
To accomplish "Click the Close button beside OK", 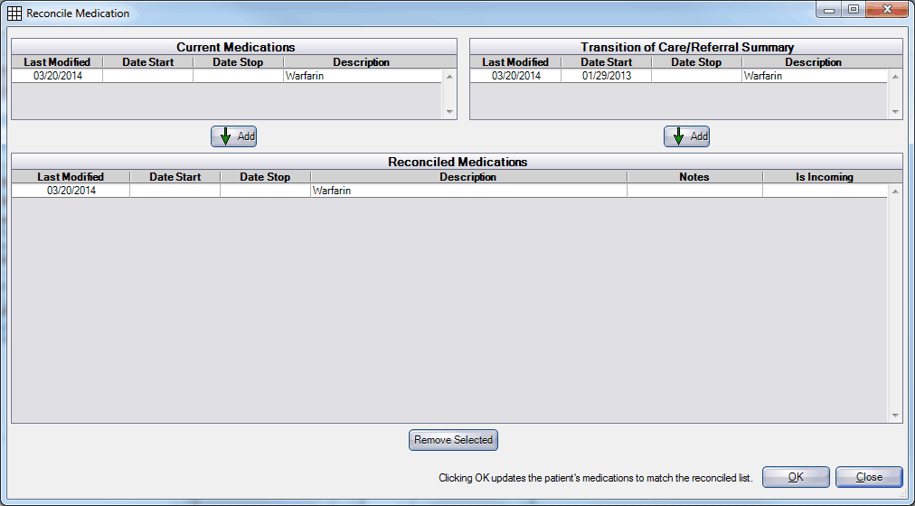I will pyautogui.click(x=868, y=477).
